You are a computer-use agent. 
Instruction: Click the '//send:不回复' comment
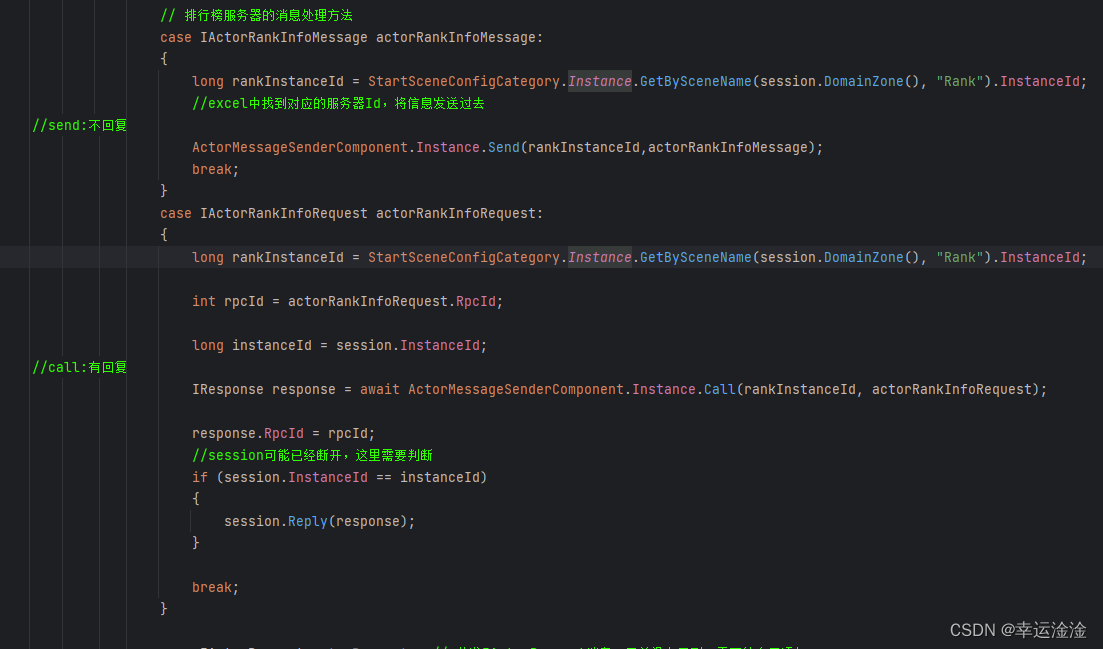click(x=79, y=125)
